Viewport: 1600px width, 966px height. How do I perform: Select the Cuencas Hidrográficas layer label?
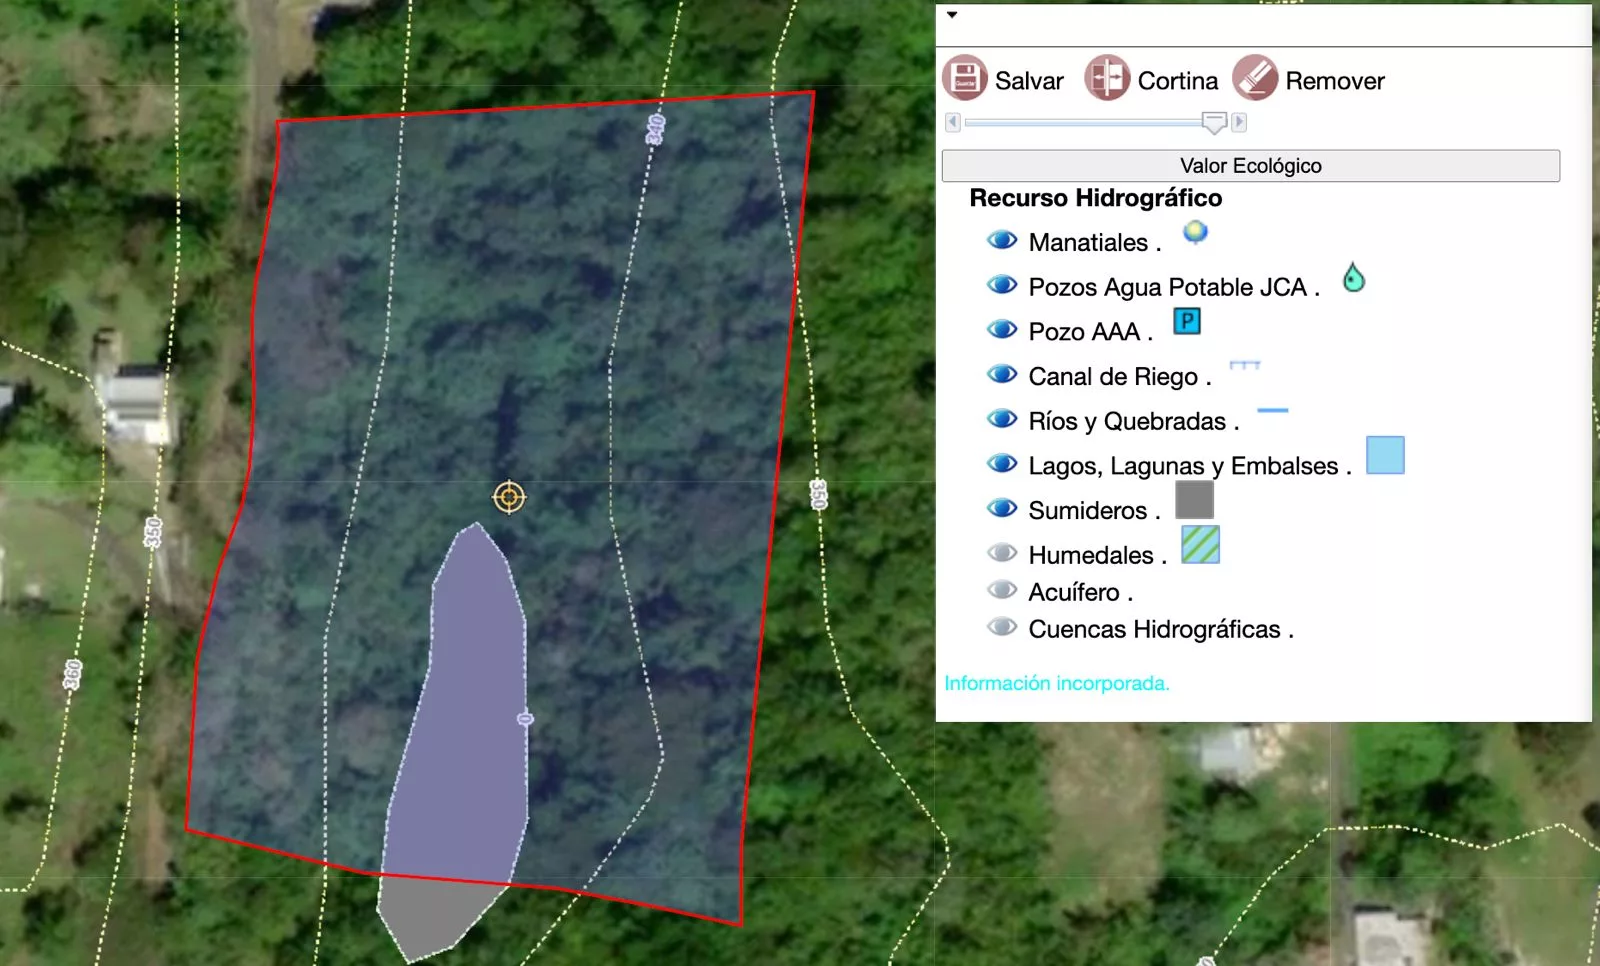click(x=1161, y=629)
